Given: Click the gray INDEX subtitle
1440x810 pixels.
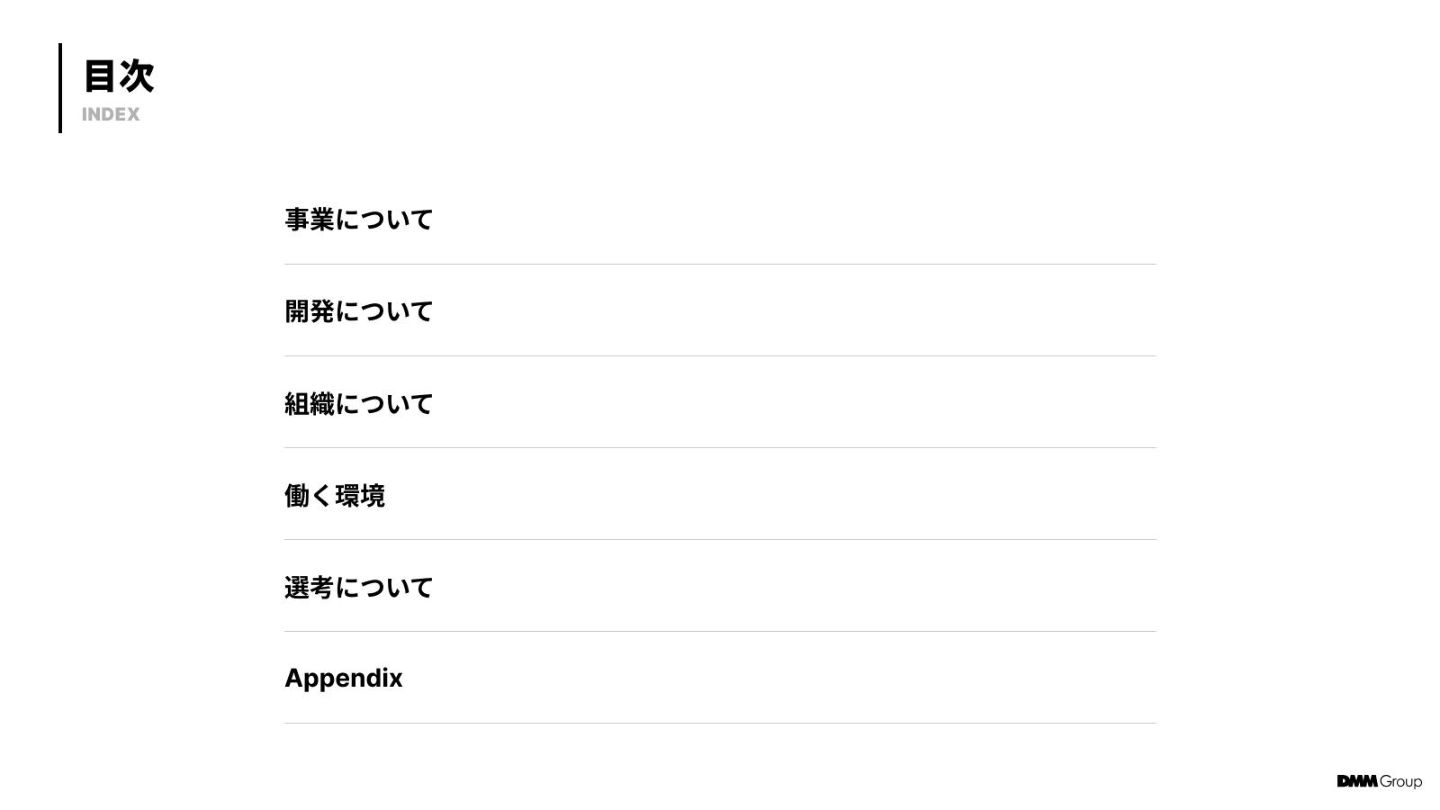Looking at the screenshot, I should (x=111, y=115).
